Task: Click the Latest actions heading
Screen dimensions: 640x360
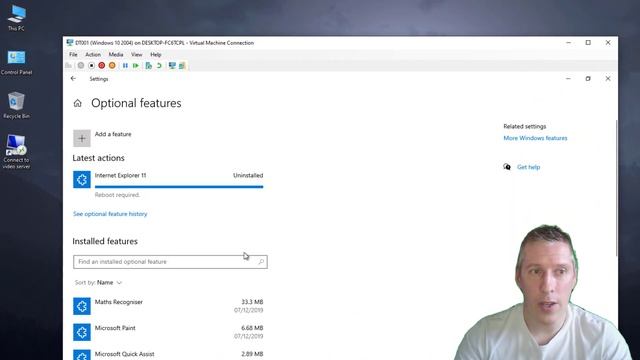Action: click(98, 158)
